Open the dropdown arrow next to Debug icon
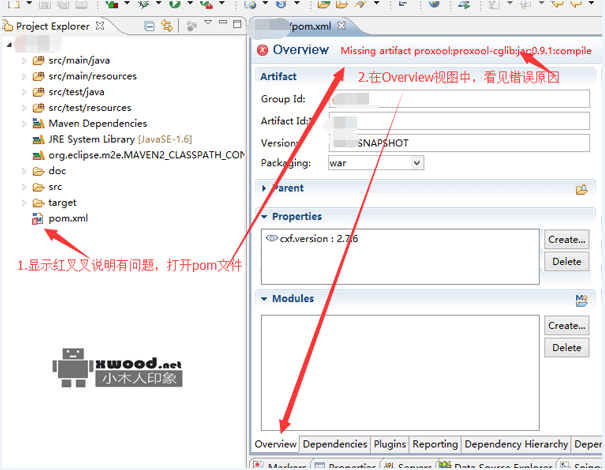Screen dimensions: 605x470 click(x=159, y=3)
